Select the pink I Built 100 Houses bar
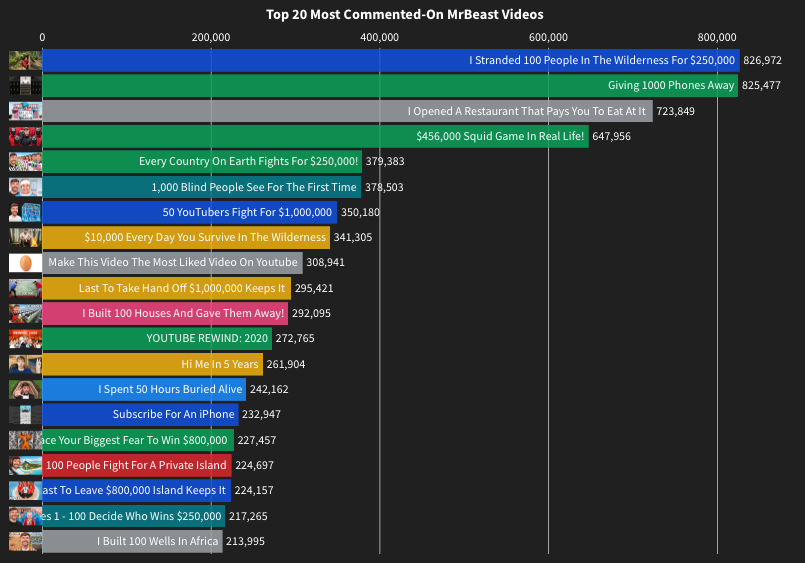 coord(165,313)
